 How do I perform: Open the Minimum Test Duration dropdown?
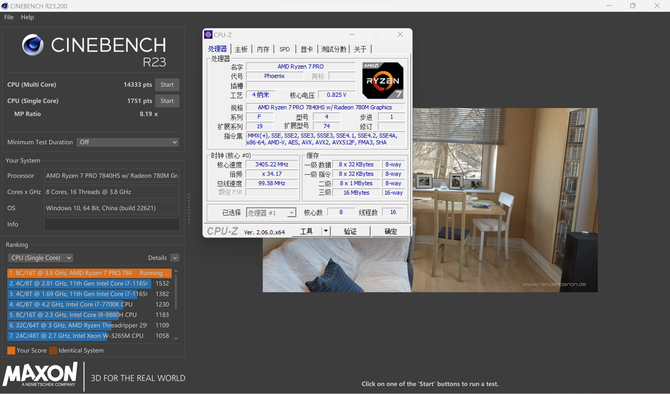click(x=128, y=142)
